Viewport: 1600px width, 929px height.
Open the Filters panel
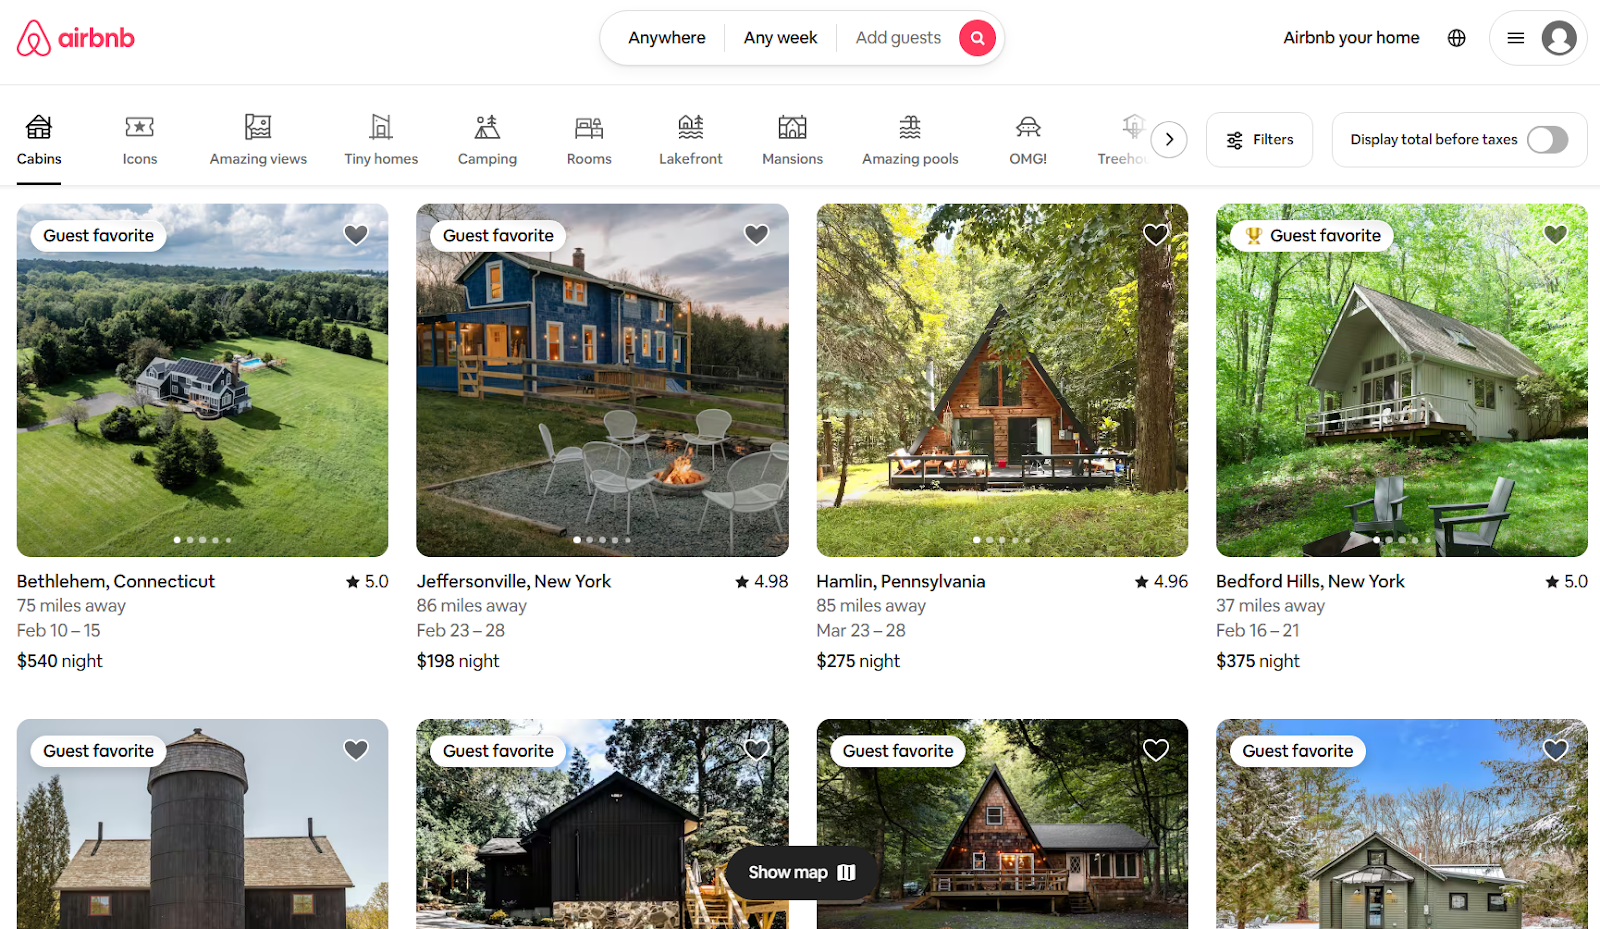[1259, 139]
